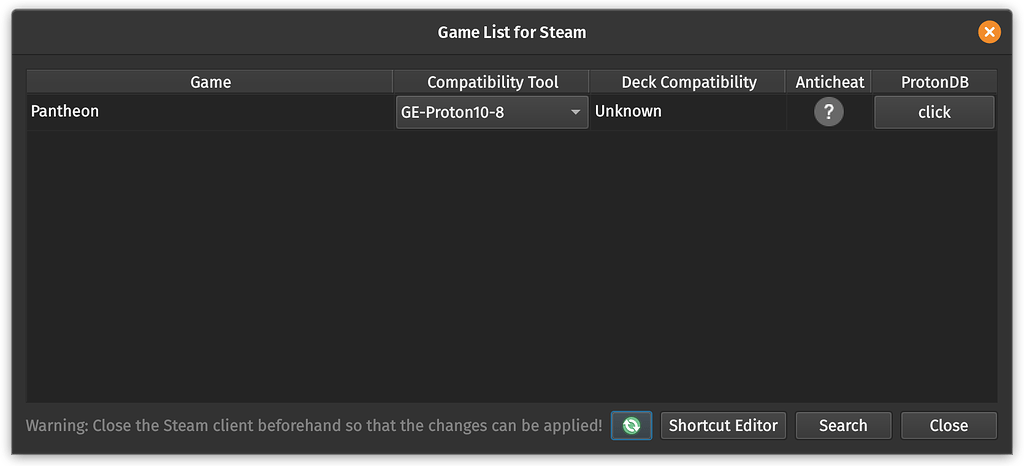The image size is (1024, 466).
Task: Click the Game List for Steam title bar
Action: tap(512, 32)
